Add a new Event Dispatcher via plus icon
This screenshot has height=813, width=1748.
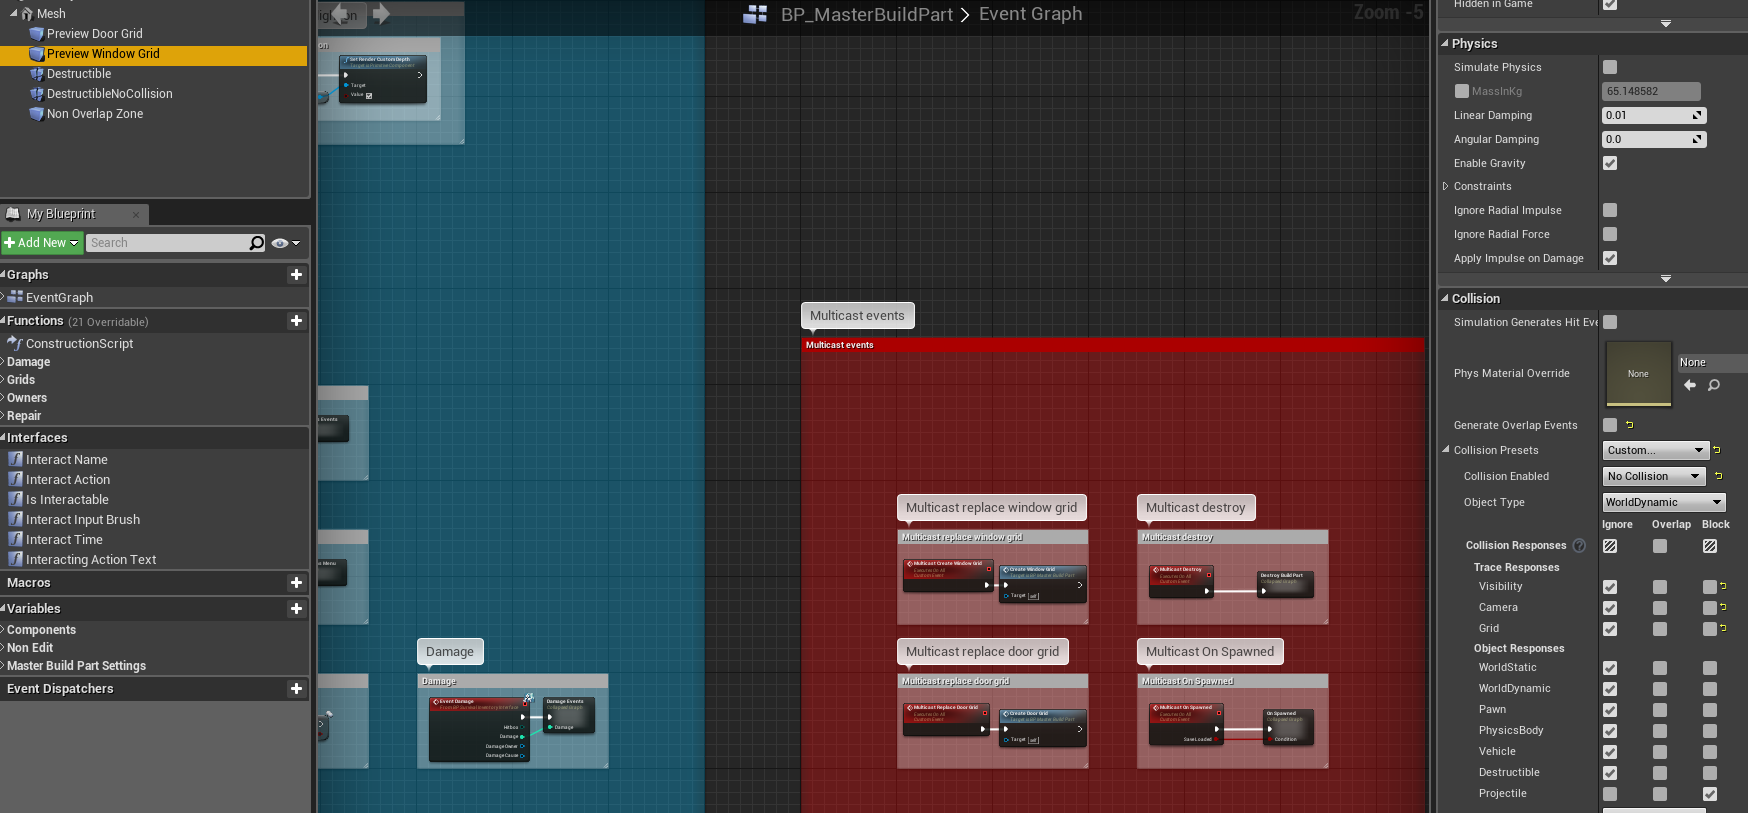pos(296,688)
